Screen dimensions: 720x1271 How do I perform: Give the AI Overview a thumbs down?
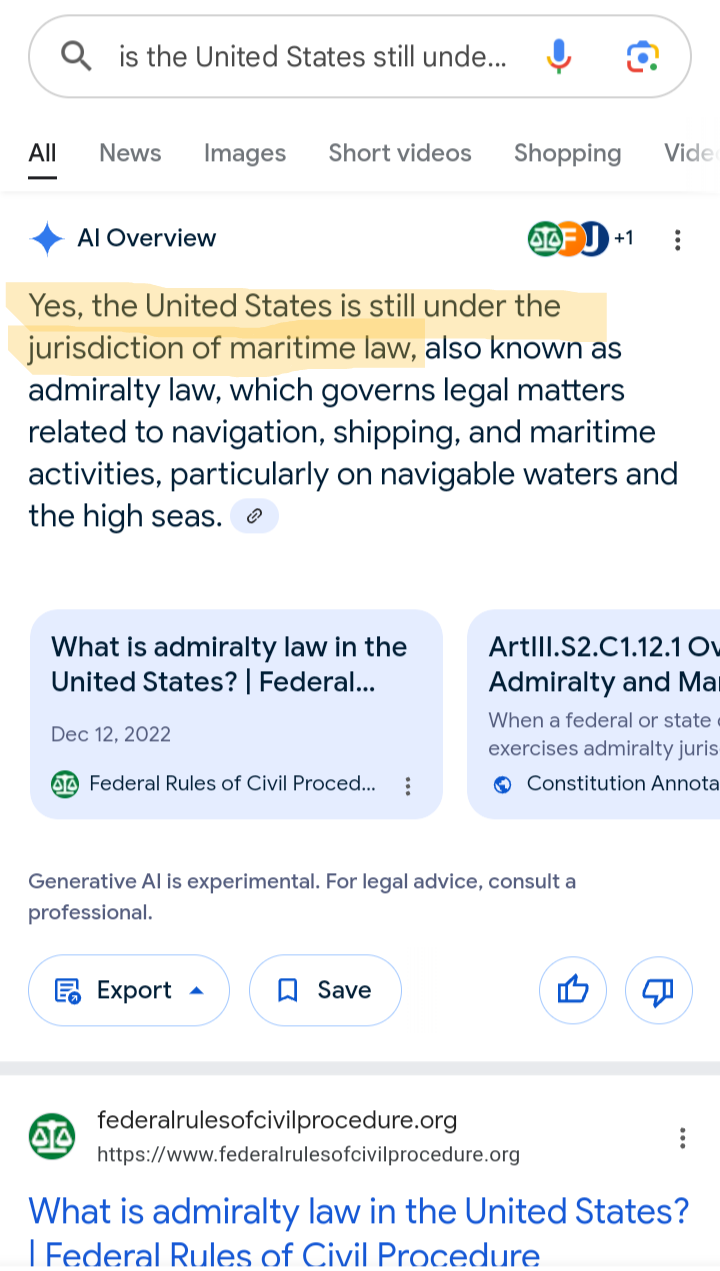[x=658, y=991]
